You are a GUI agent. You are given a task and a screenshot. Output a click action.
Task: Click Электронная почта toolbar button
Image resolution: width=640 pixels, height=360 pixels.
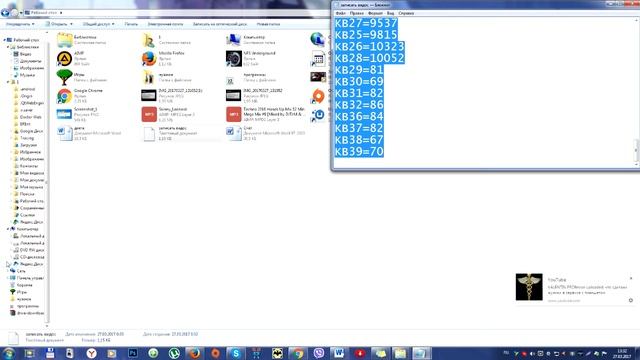point(165,24)
